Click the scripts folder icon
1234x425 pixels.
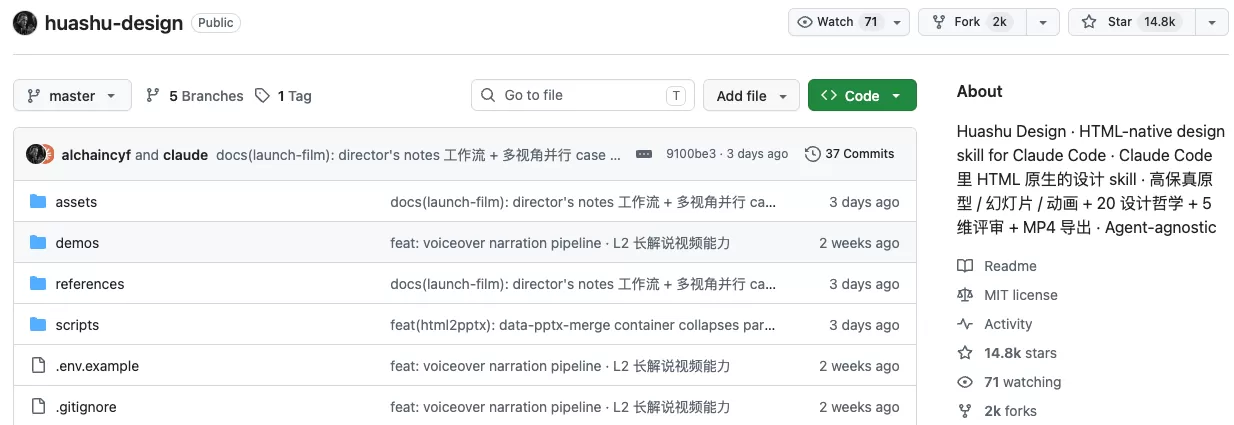(38, 325)
